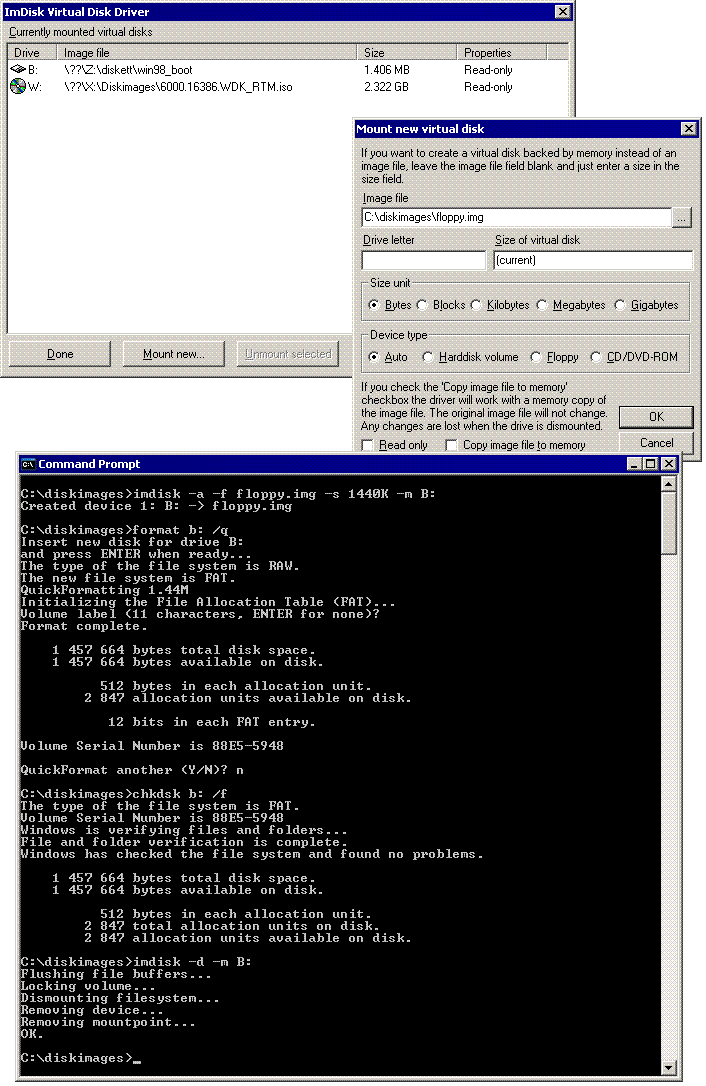Click the Image file path field
706x1086 pixels.
pos(516,217)
